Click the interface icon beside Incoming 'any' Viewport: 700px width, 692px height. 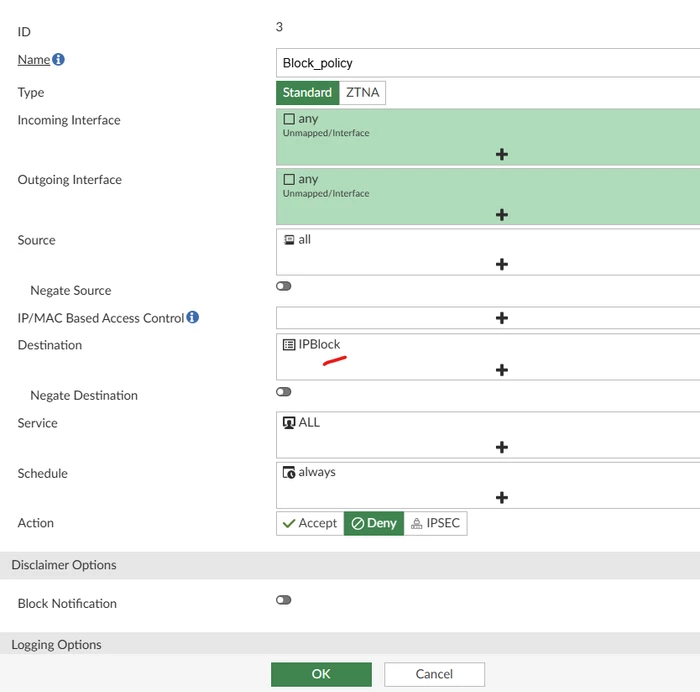click(289, 119)
